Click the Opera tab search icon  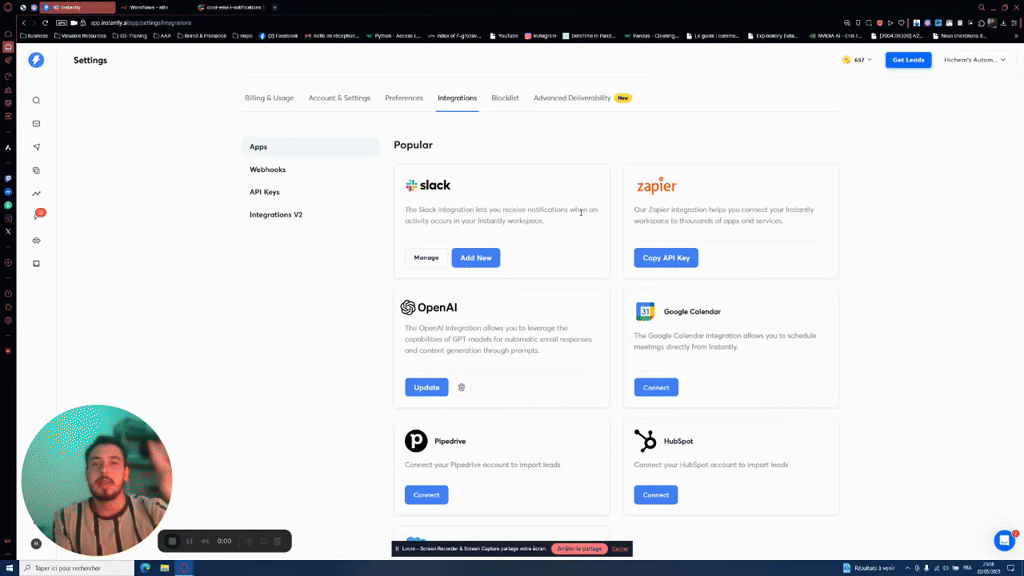[981, 7]
